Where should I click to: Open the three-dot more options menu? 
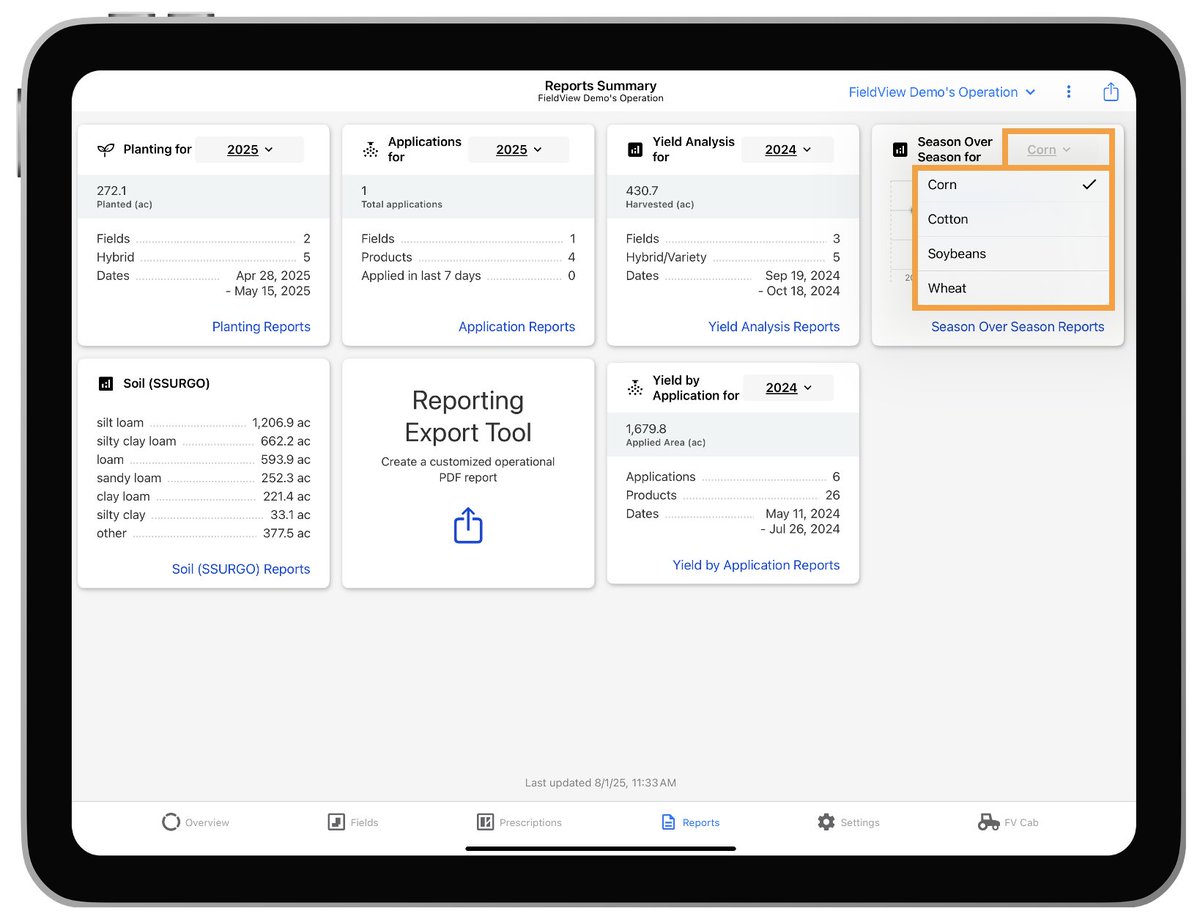pyautogui.click(x=1068, y=92)
